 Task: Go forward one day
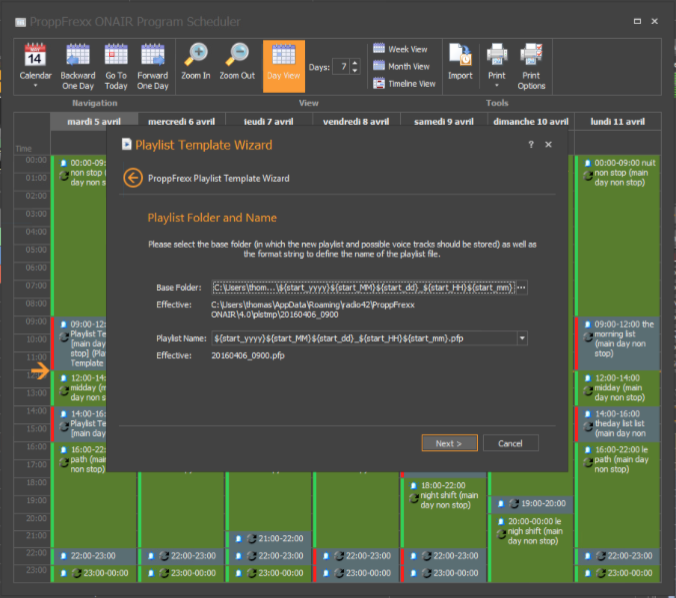[153, 66]
